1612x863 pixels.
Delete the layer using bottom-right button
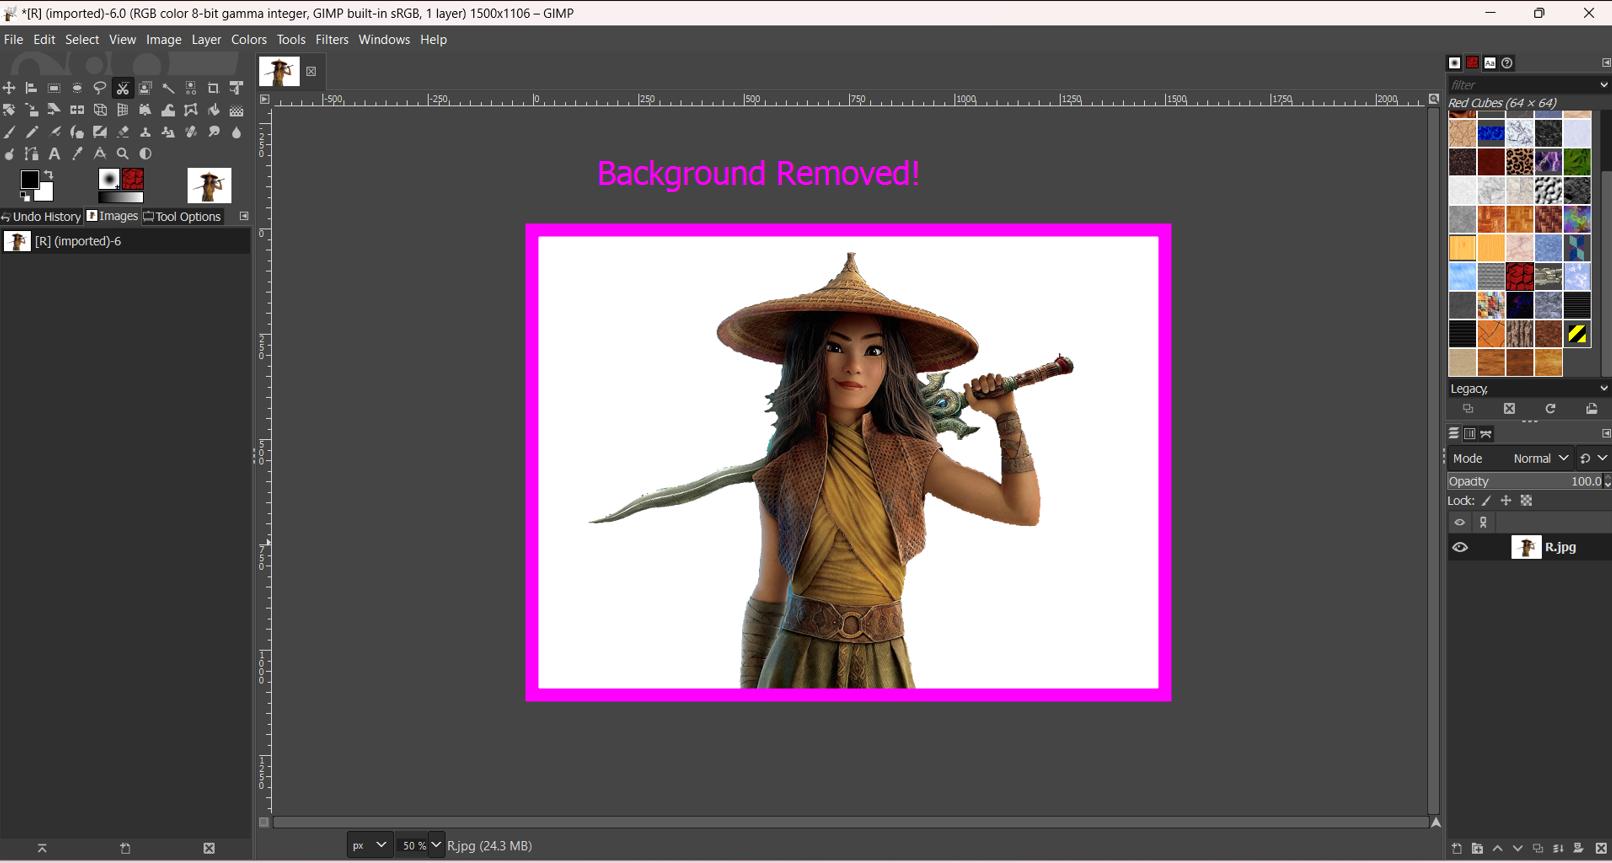coord(1600,848)
